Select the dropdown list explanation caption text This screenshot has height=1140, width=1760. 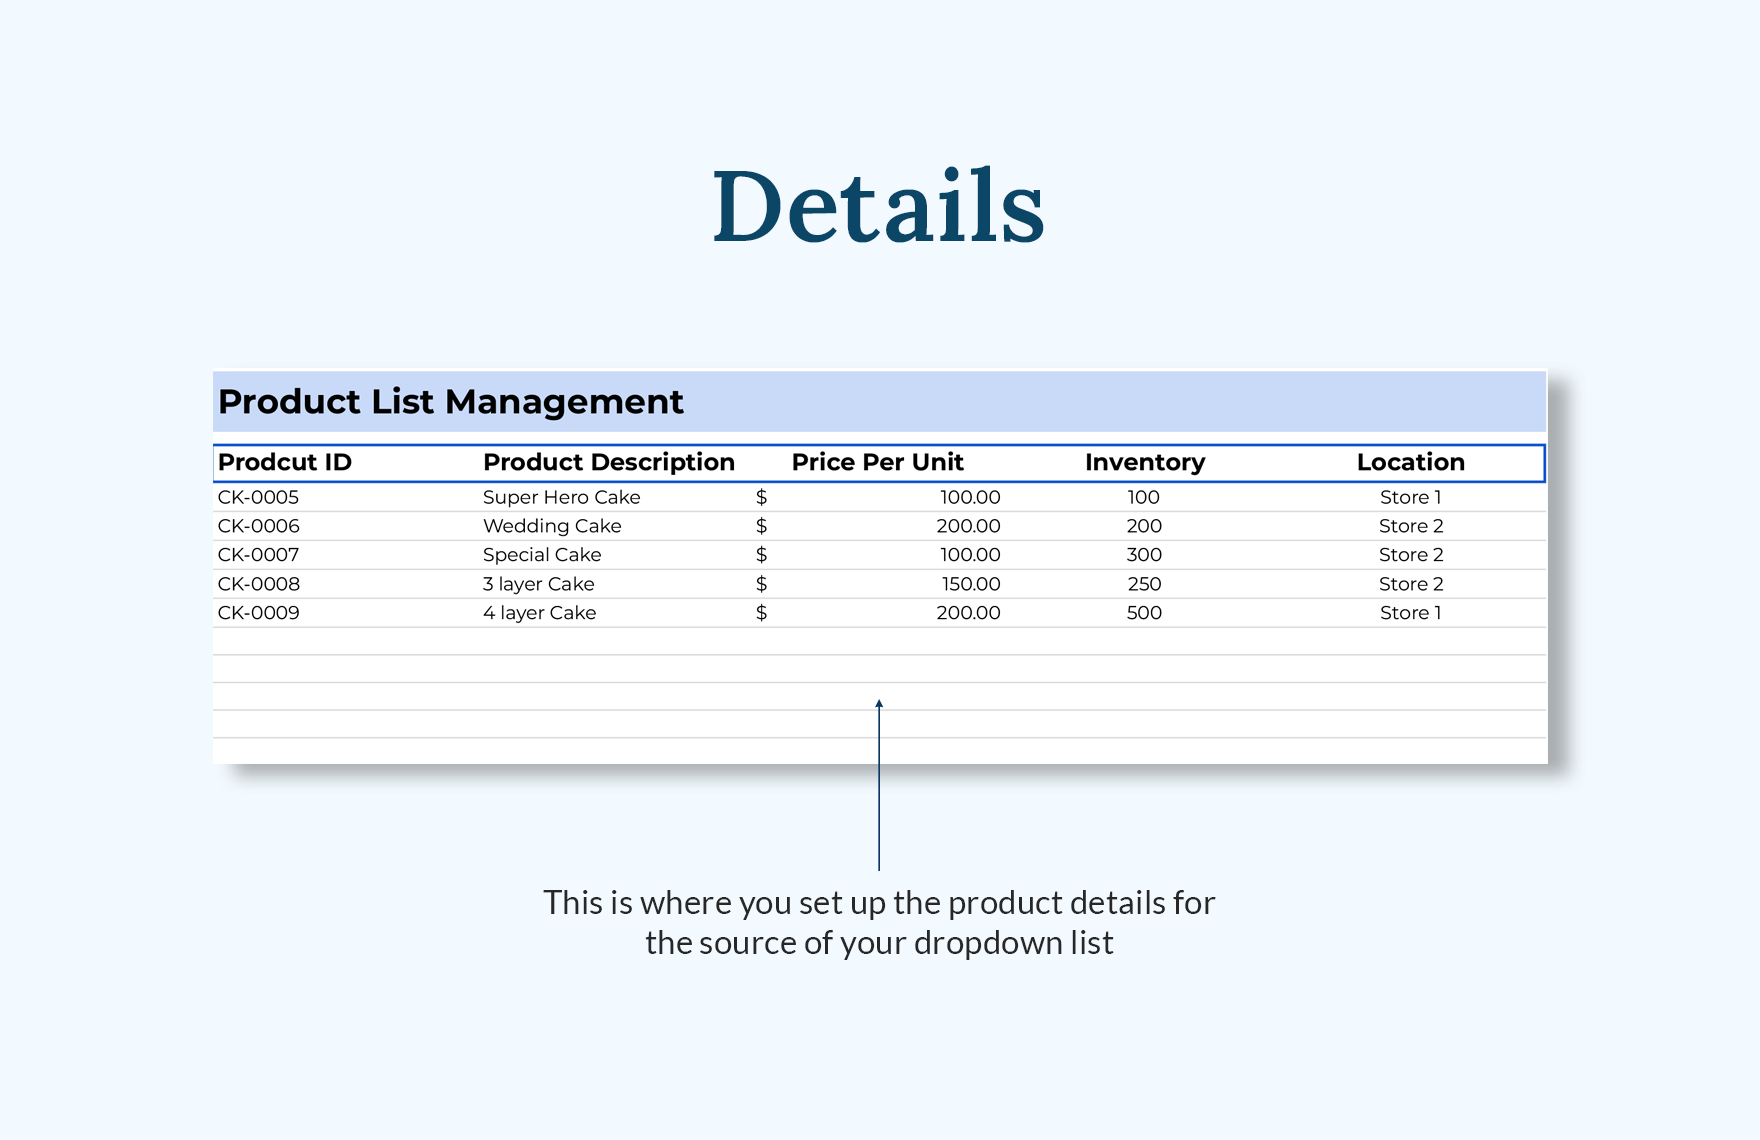[x=879, y=922]
